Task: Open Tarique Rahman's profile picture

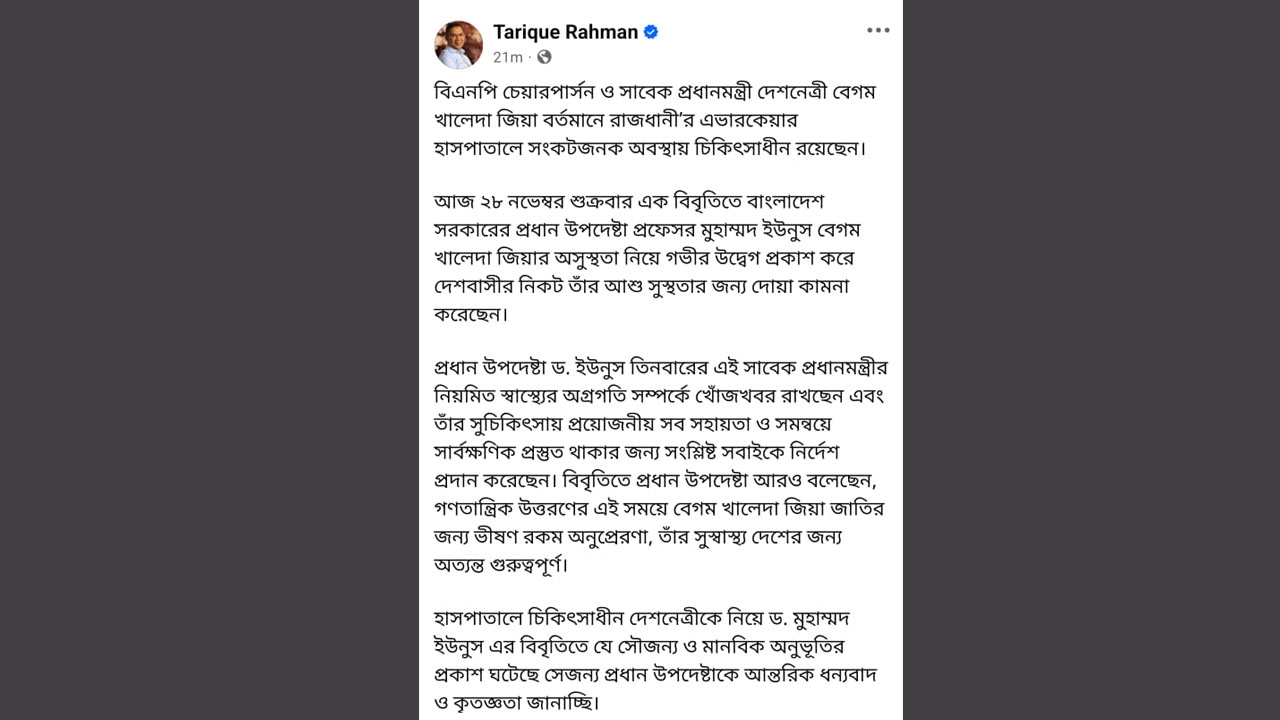Action: coord(458,44)
